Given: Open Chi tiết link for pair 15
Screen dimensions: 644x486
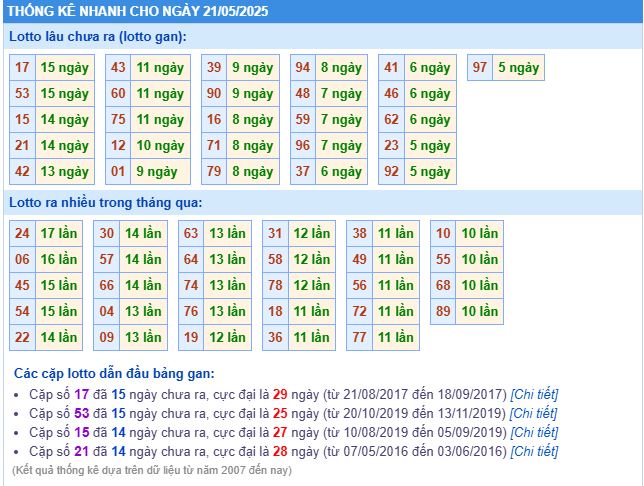Looking at the screenshot, I should tap(534, 432).
